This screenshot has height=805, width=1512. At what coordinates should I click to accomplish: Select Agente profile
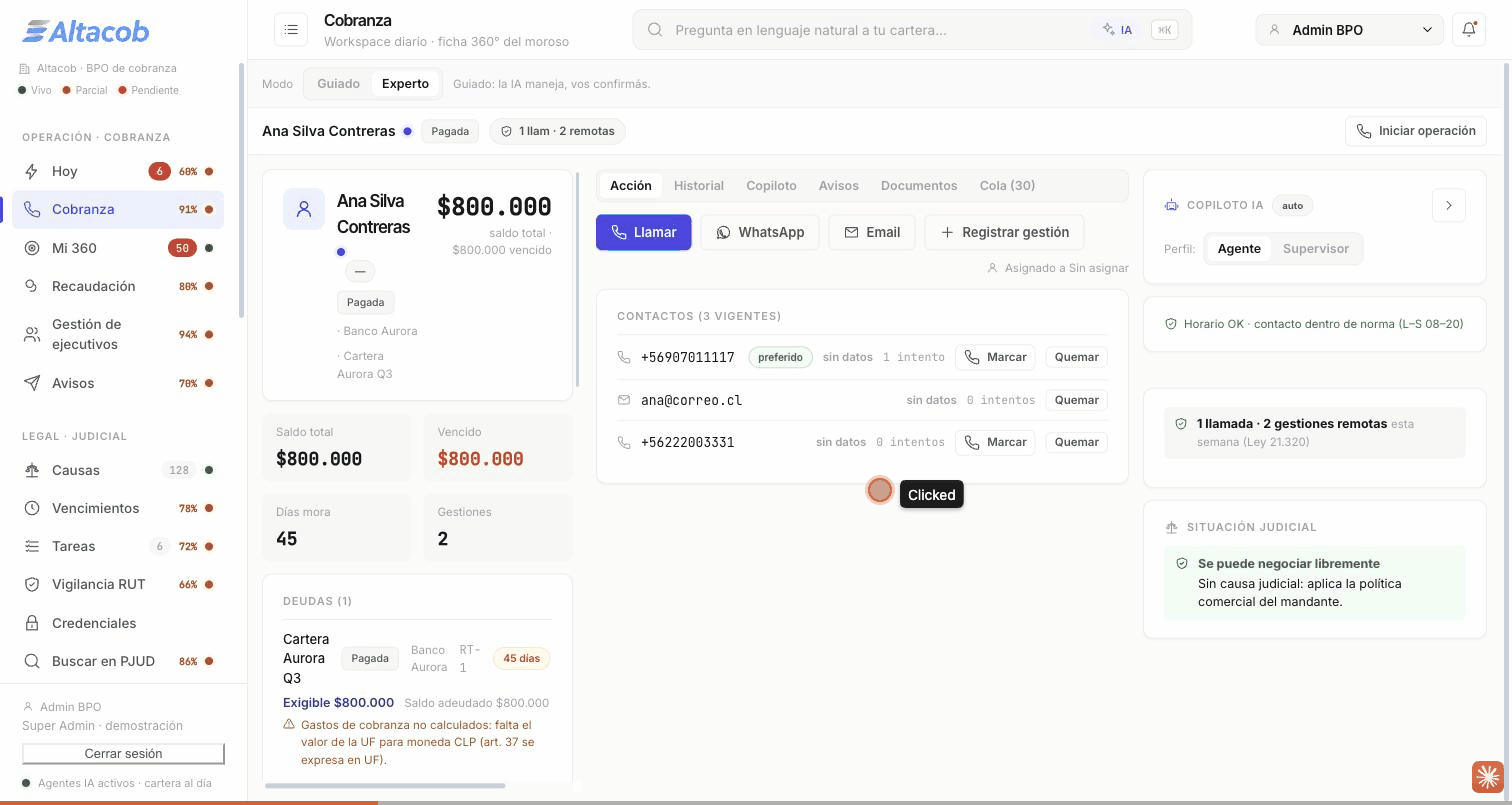click(1239, 248)
